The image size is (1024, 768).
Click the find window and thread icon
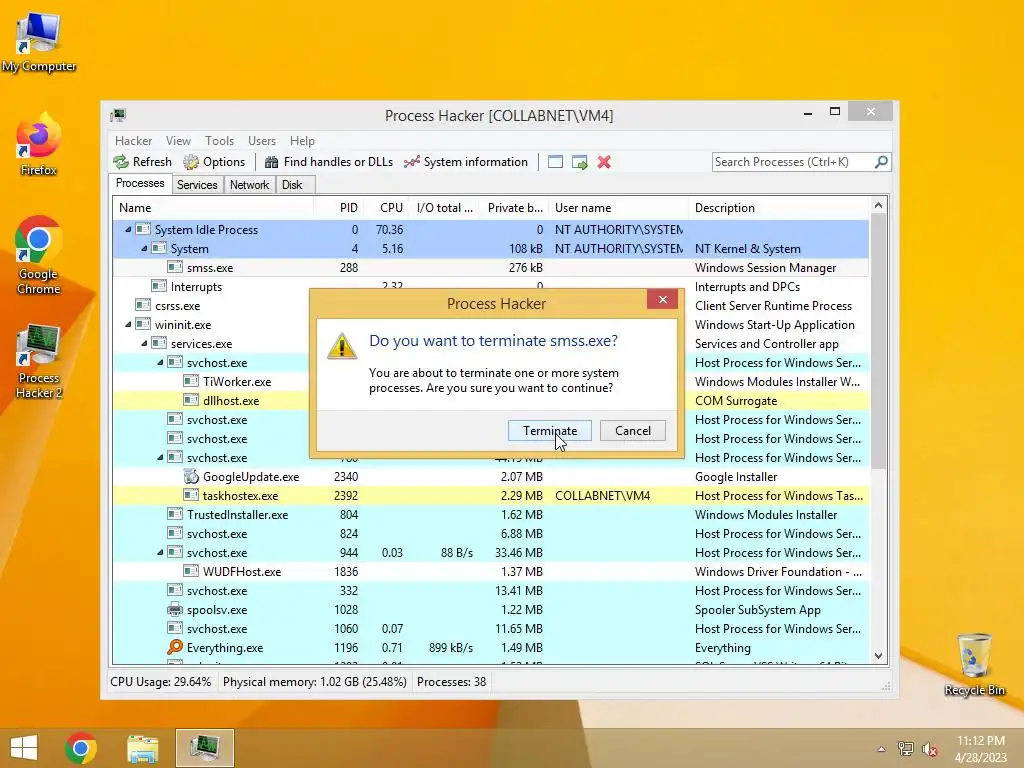pos(579,162)
